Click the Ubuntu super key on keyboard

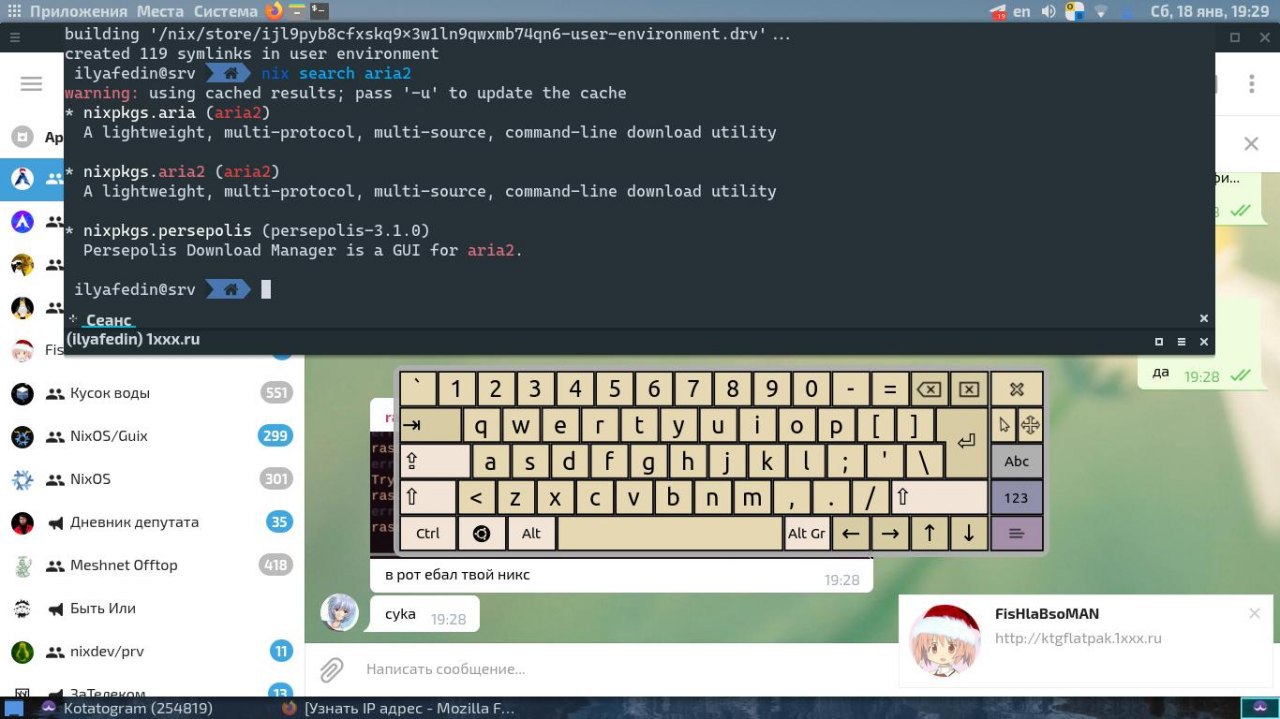[x=481, y=533]
